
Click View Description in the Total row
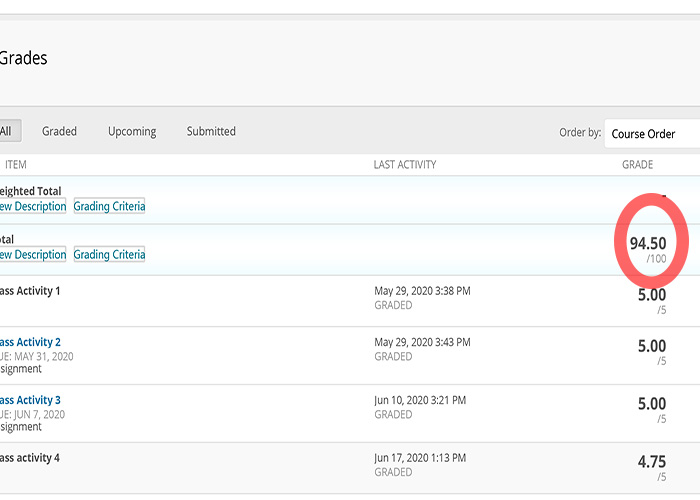point(32,255)
